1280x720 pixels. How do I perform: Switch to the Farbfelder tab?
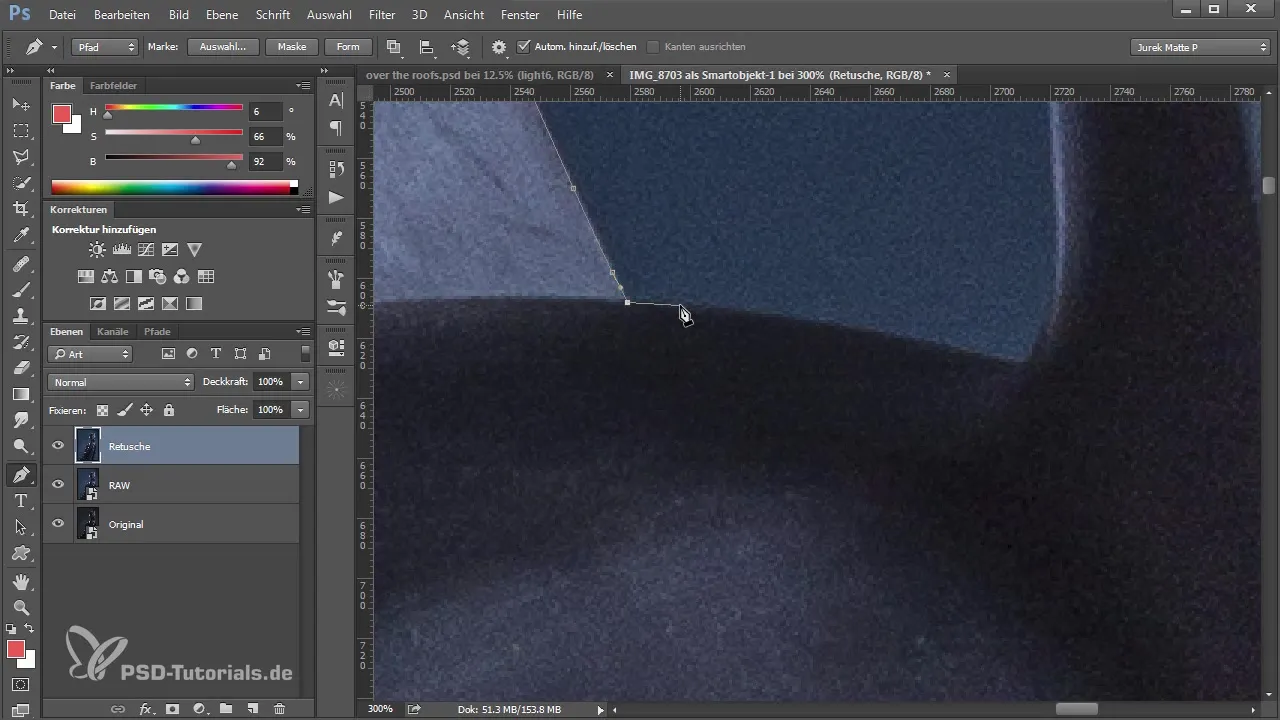coord(113,86)
